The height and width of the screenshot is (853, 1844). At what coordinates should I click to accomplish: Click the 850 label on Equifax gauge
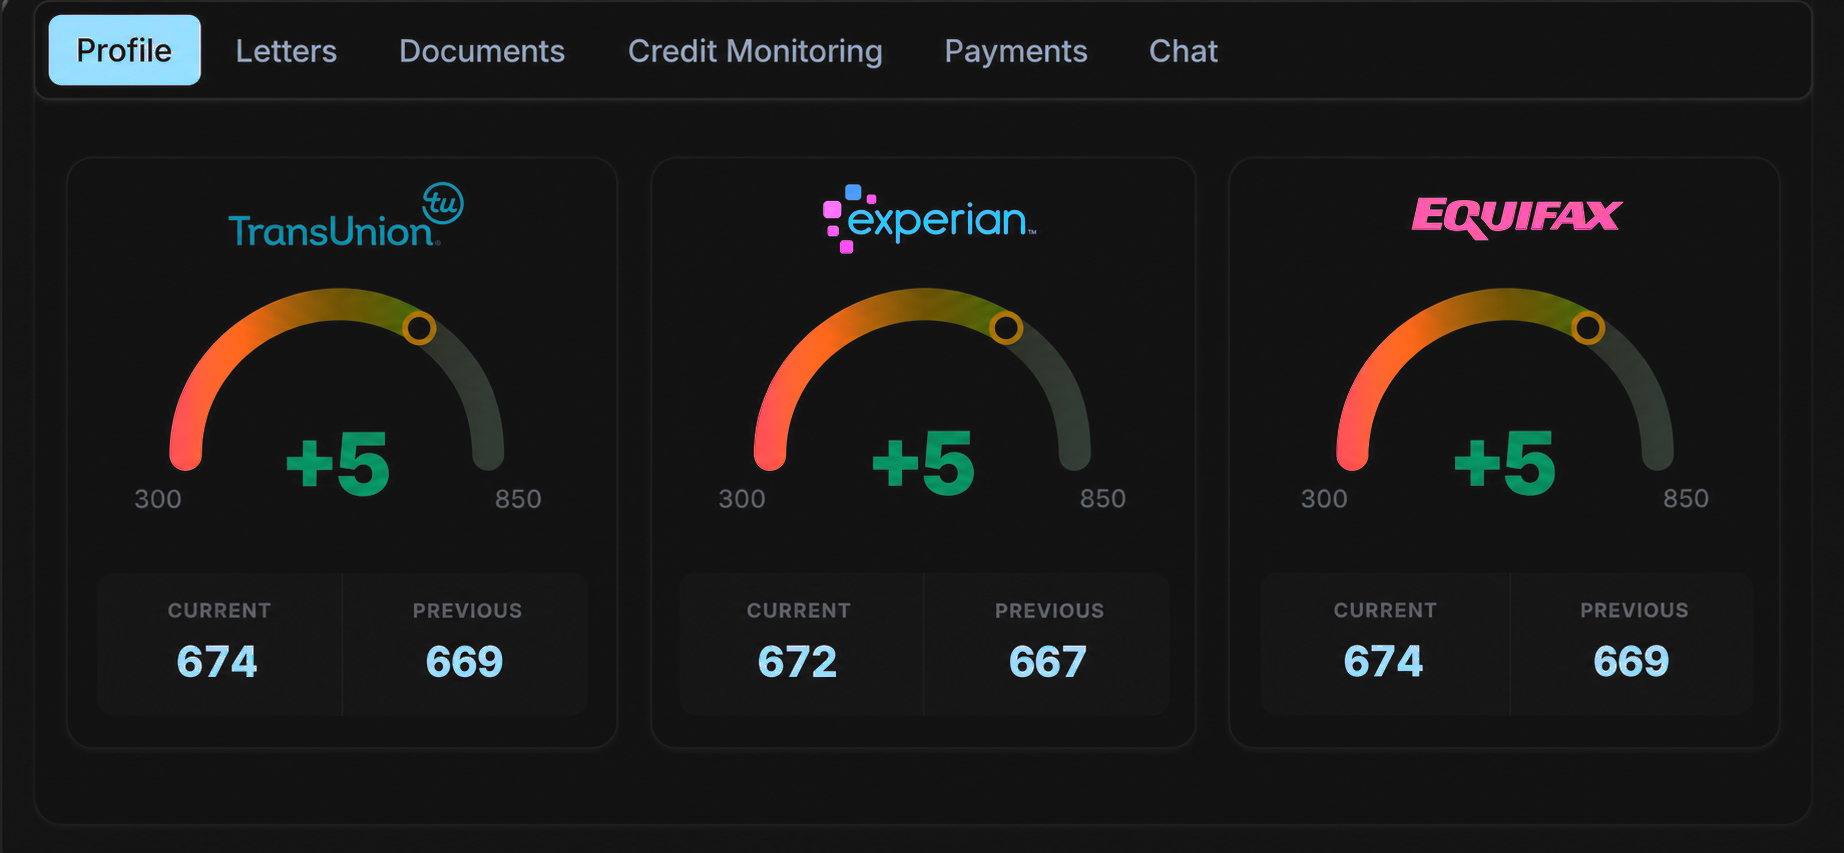(1686, 499)
